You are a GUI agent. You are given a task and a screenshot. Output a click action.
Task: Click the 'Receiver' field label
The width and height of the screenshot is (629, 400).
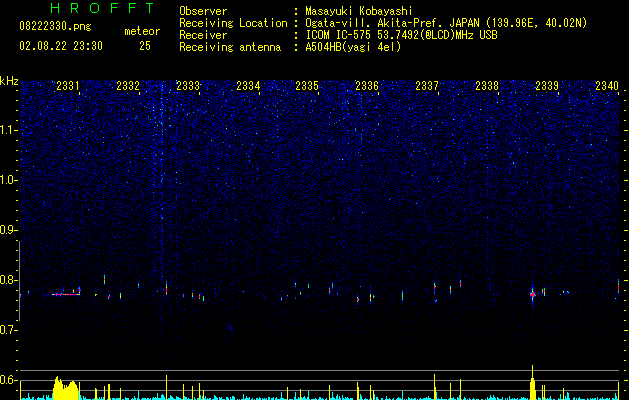click(203, 35)
